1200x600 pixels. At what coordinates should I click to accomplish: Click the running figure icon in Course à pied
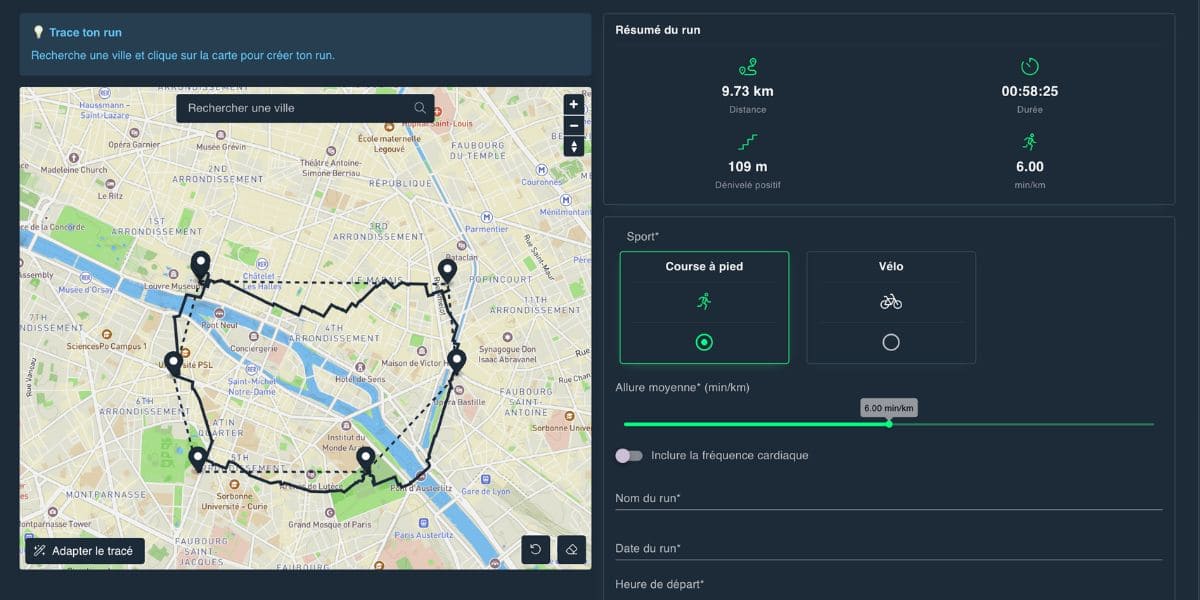704,301
